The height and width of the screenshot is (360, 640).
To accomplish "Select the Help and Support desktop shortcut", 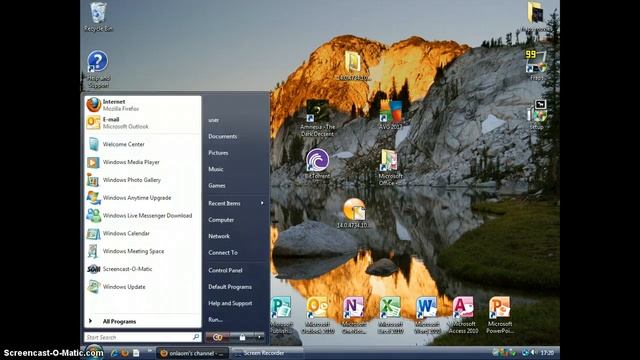I will click(x=98, y=69).
